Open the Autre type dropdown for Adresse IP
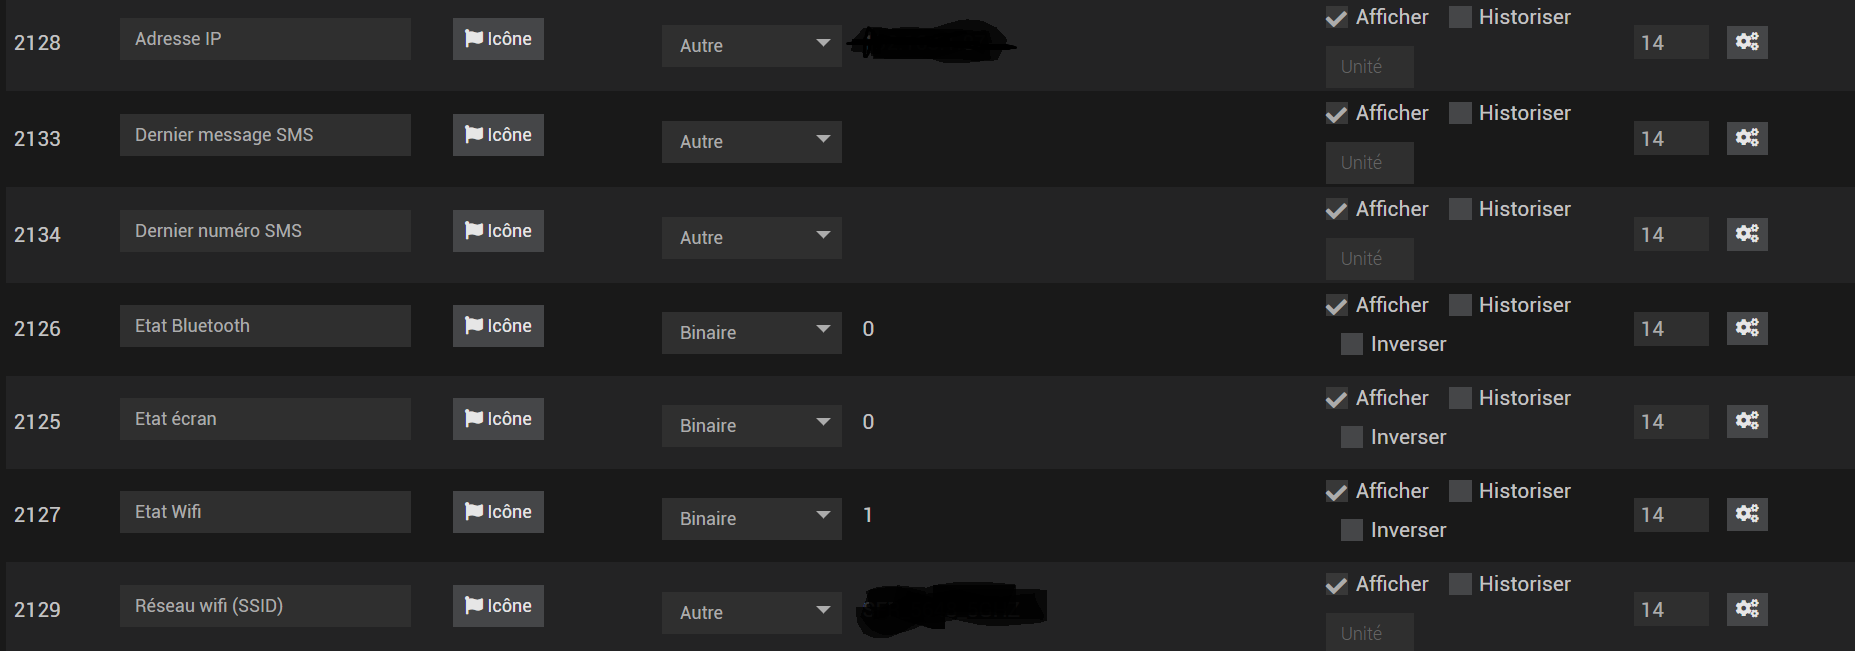Viewport: 1855px width, 651px height. pos(752,46)
